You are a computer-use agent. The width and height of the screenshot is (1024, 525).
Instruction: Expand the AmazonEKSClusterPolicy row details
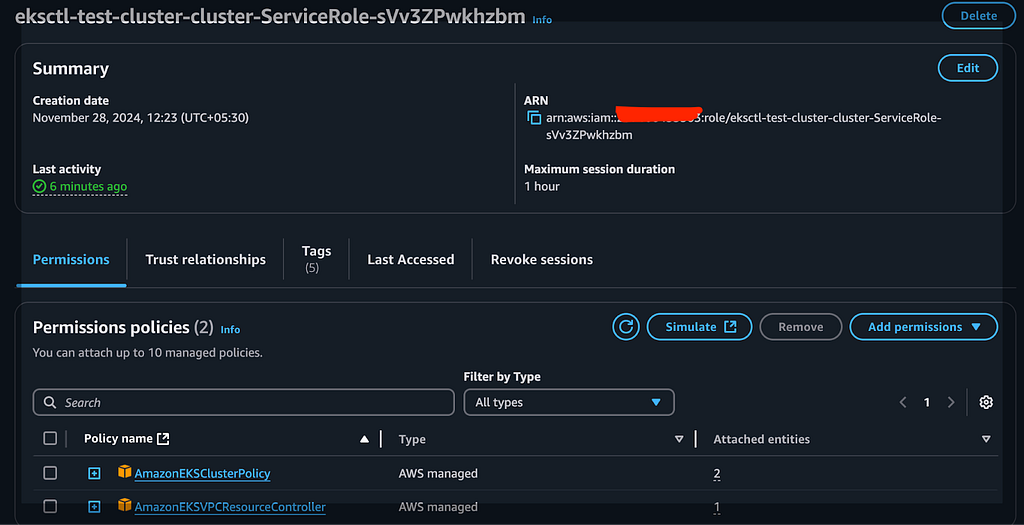point(94,473)
